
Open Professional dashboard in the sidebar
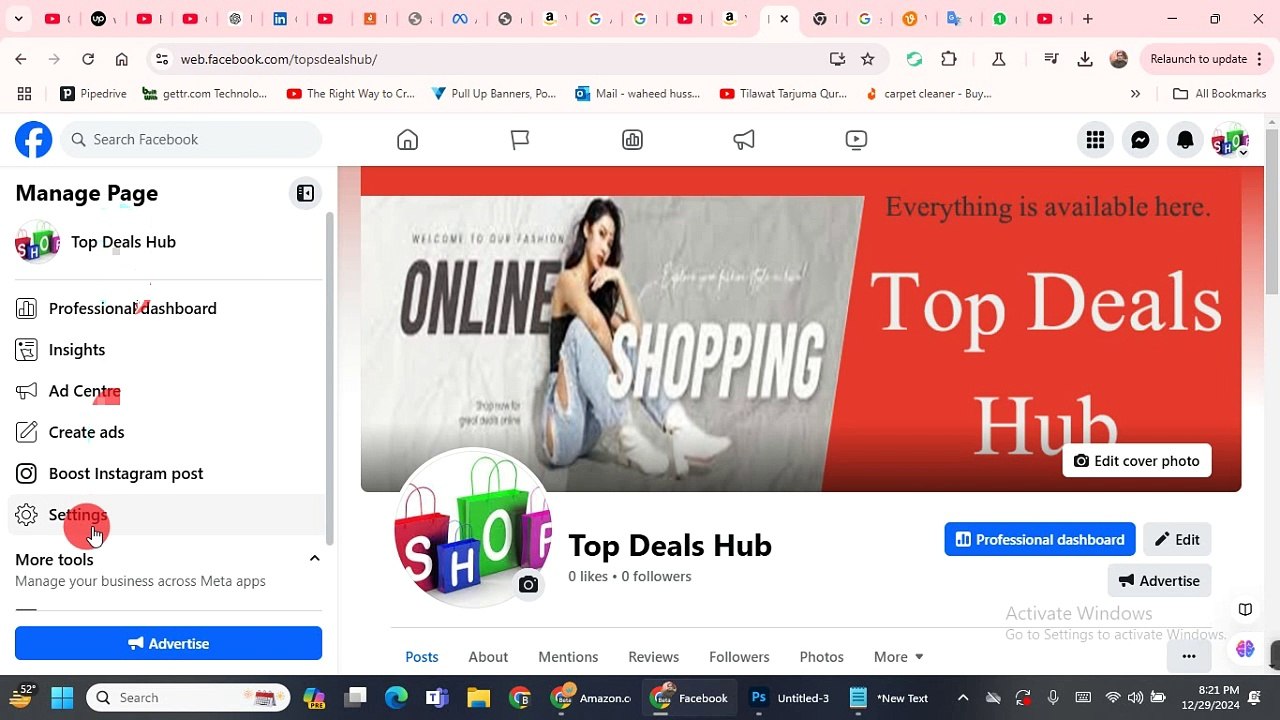click(x=166, y=308)
